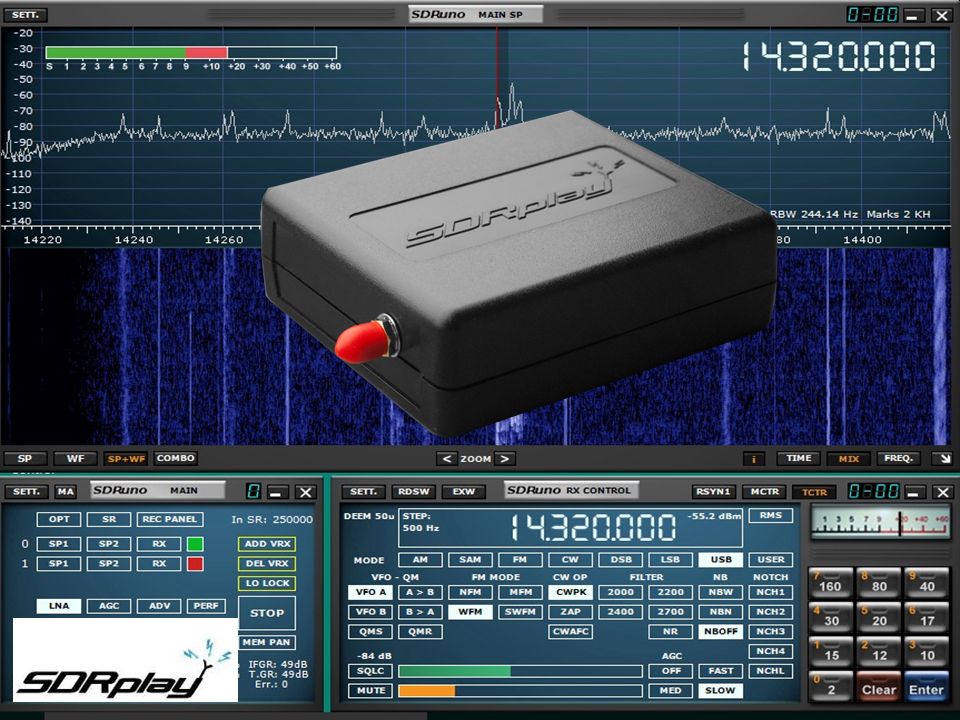Click the EXW button

463,492
